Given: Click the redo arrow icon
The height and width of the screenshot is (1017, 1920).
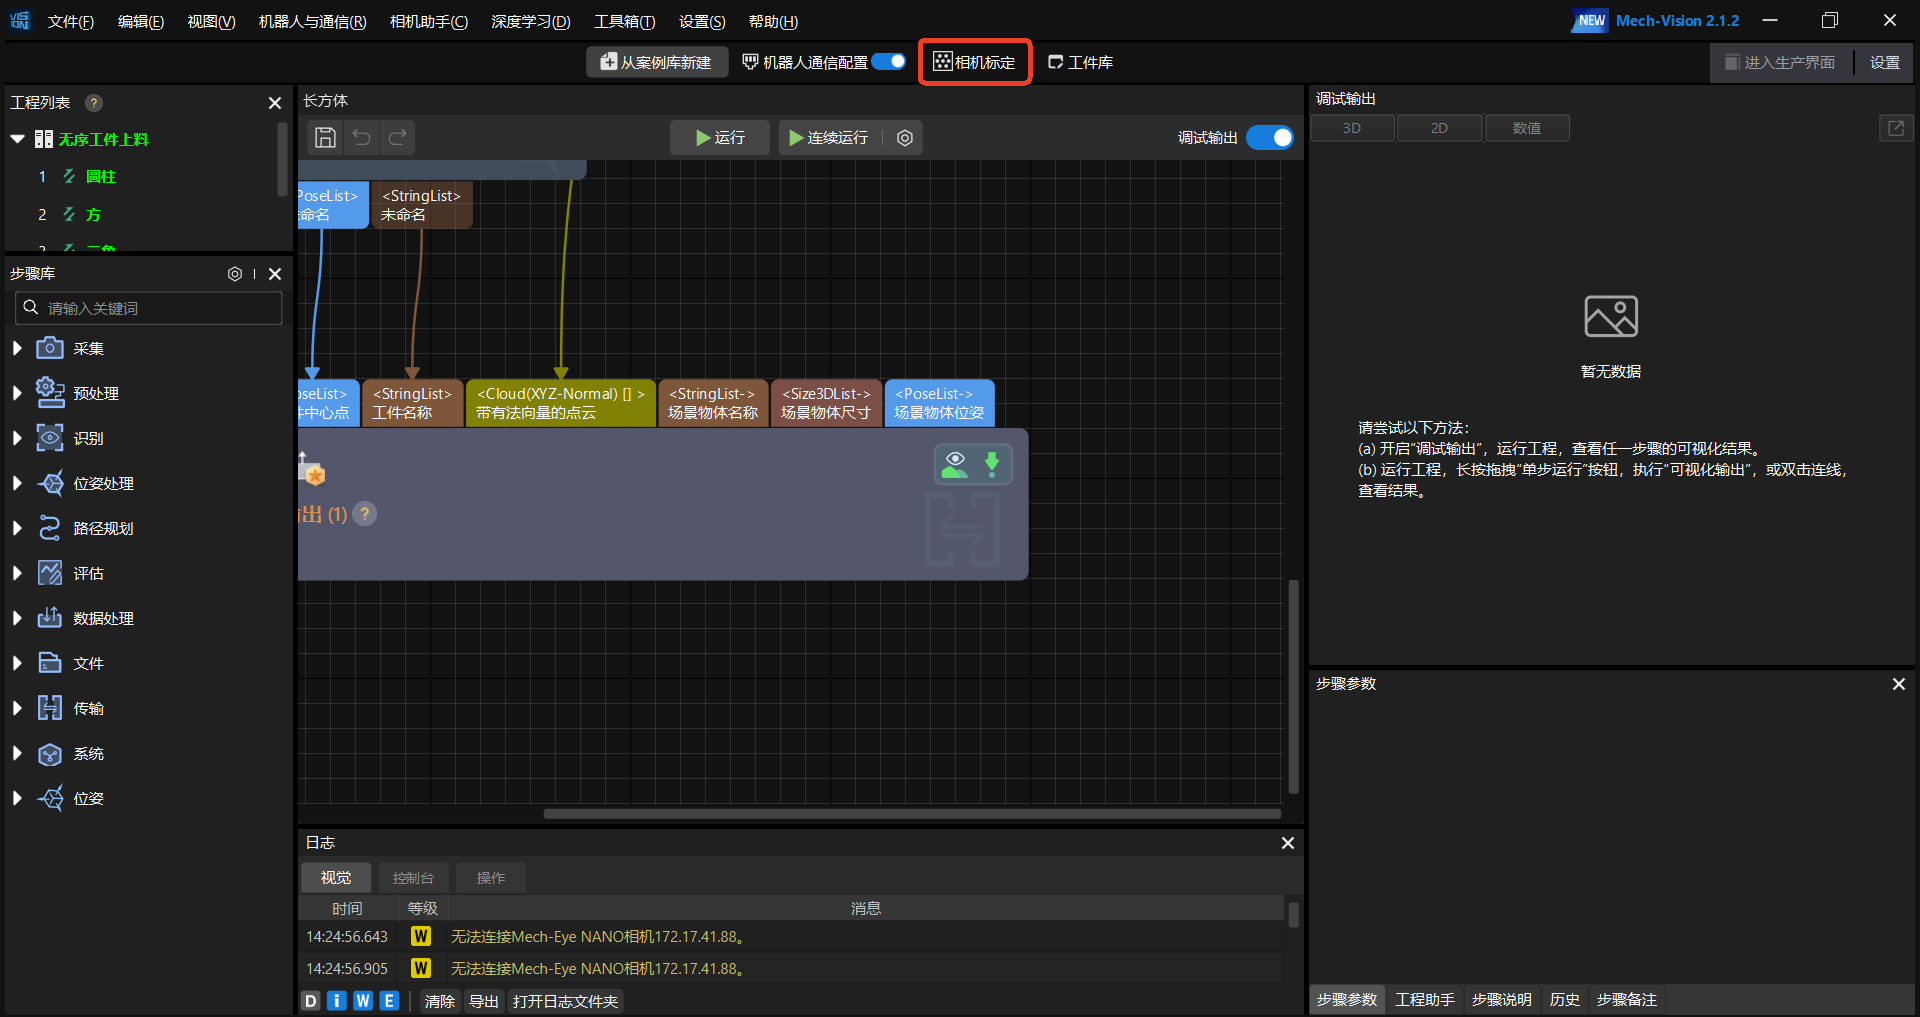Looking at the screenshot, I should pos(398,138).
